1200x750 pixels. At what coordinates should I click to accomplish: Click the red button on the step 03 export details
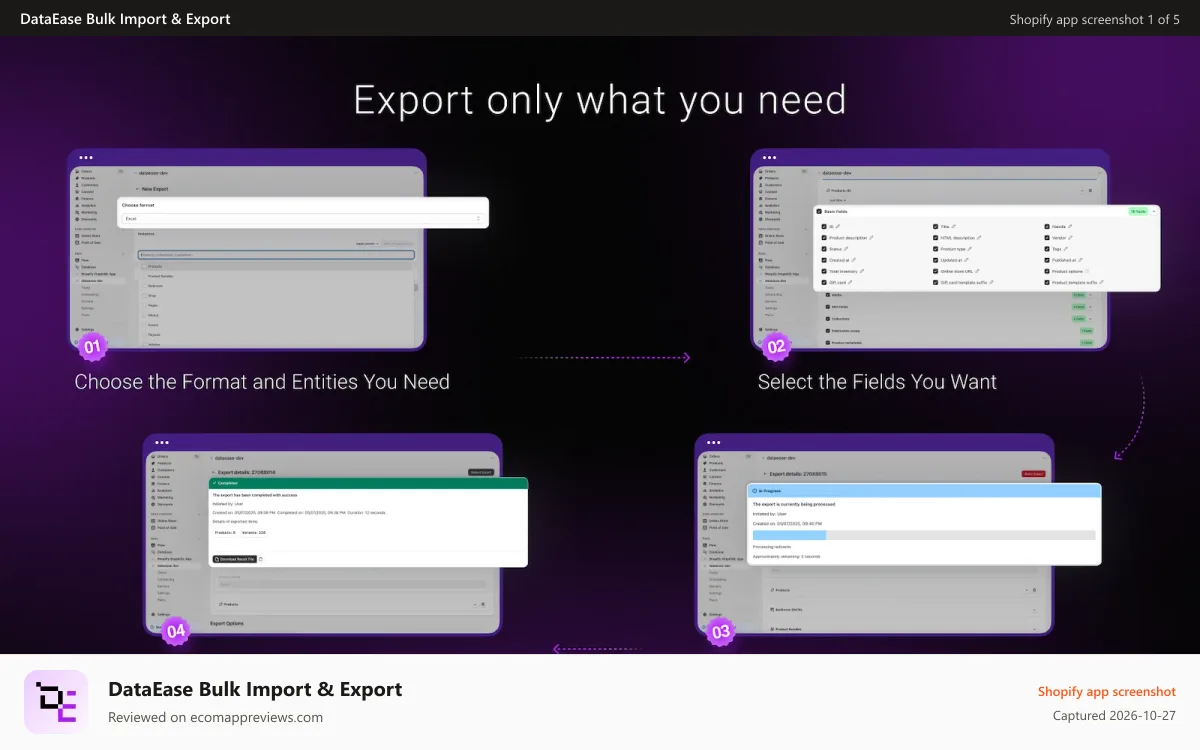tap(1034, 474)
